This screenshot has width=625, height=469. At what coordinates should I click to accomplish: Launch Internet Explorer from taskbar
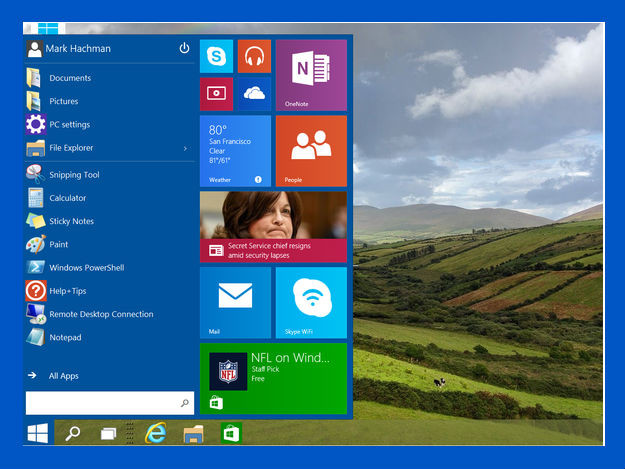155,433
